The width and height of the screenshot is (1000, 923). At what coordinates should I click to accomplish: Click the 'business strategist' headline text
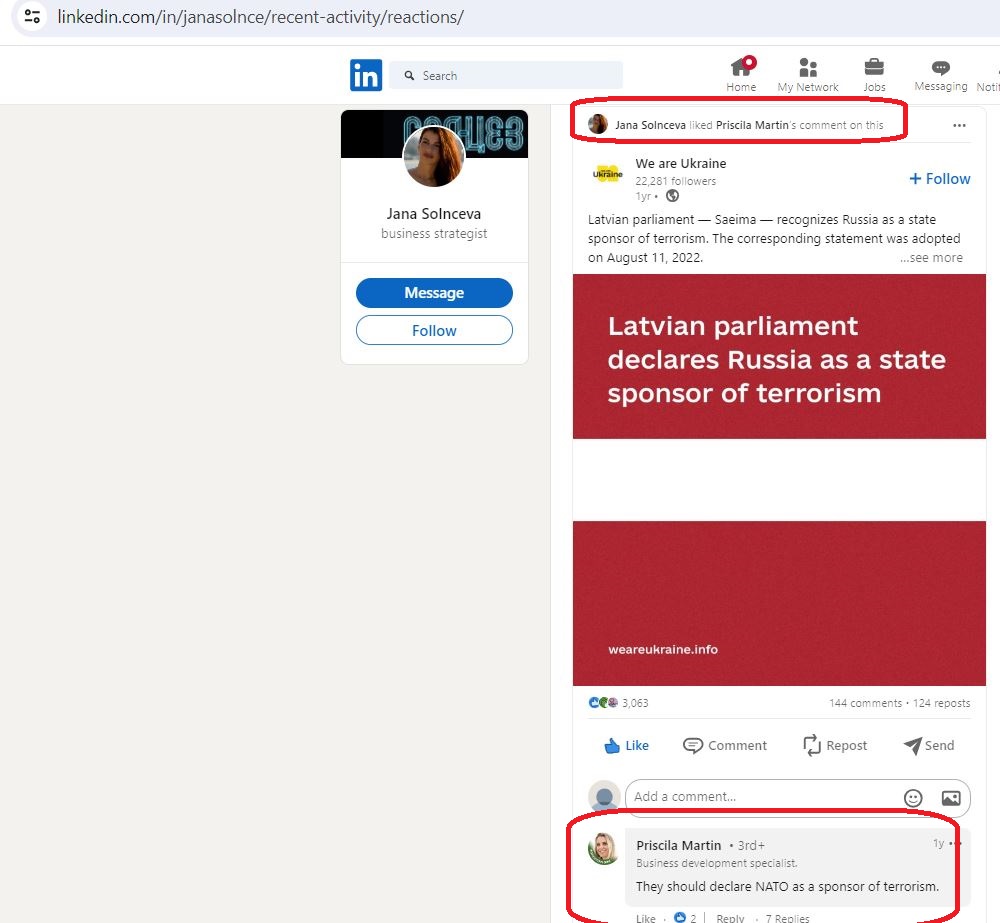click(x=434, y=233)
